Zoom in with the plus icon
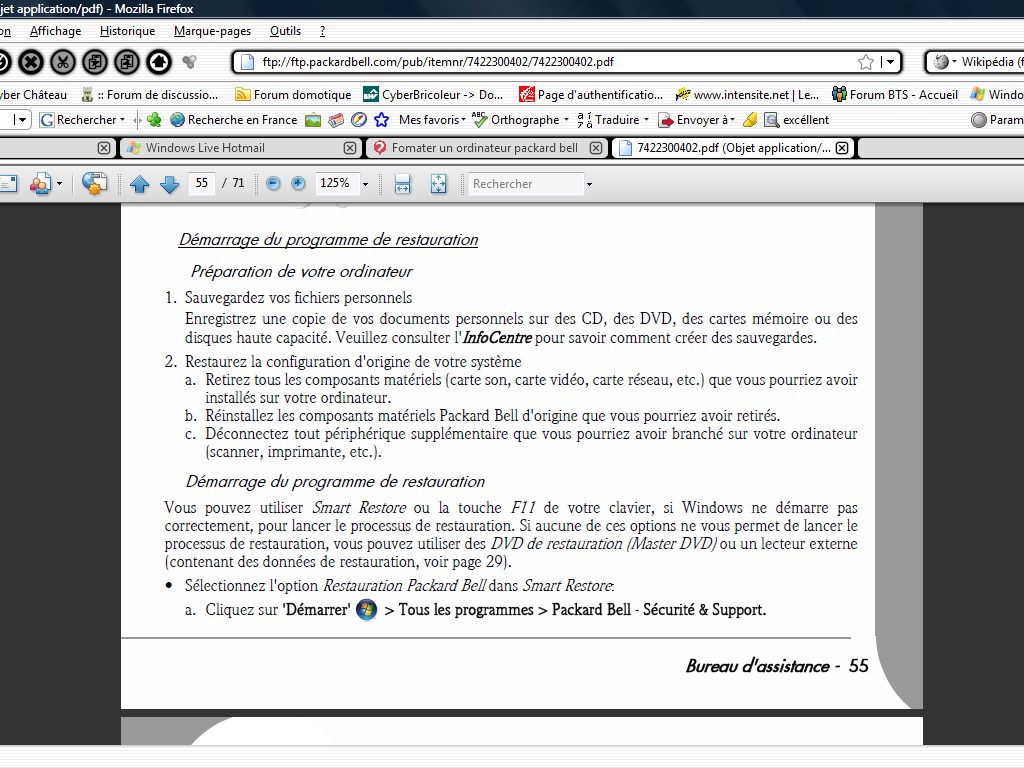Image resolution: width=1024 pixels, height=768 pixels. click(298, 184)
